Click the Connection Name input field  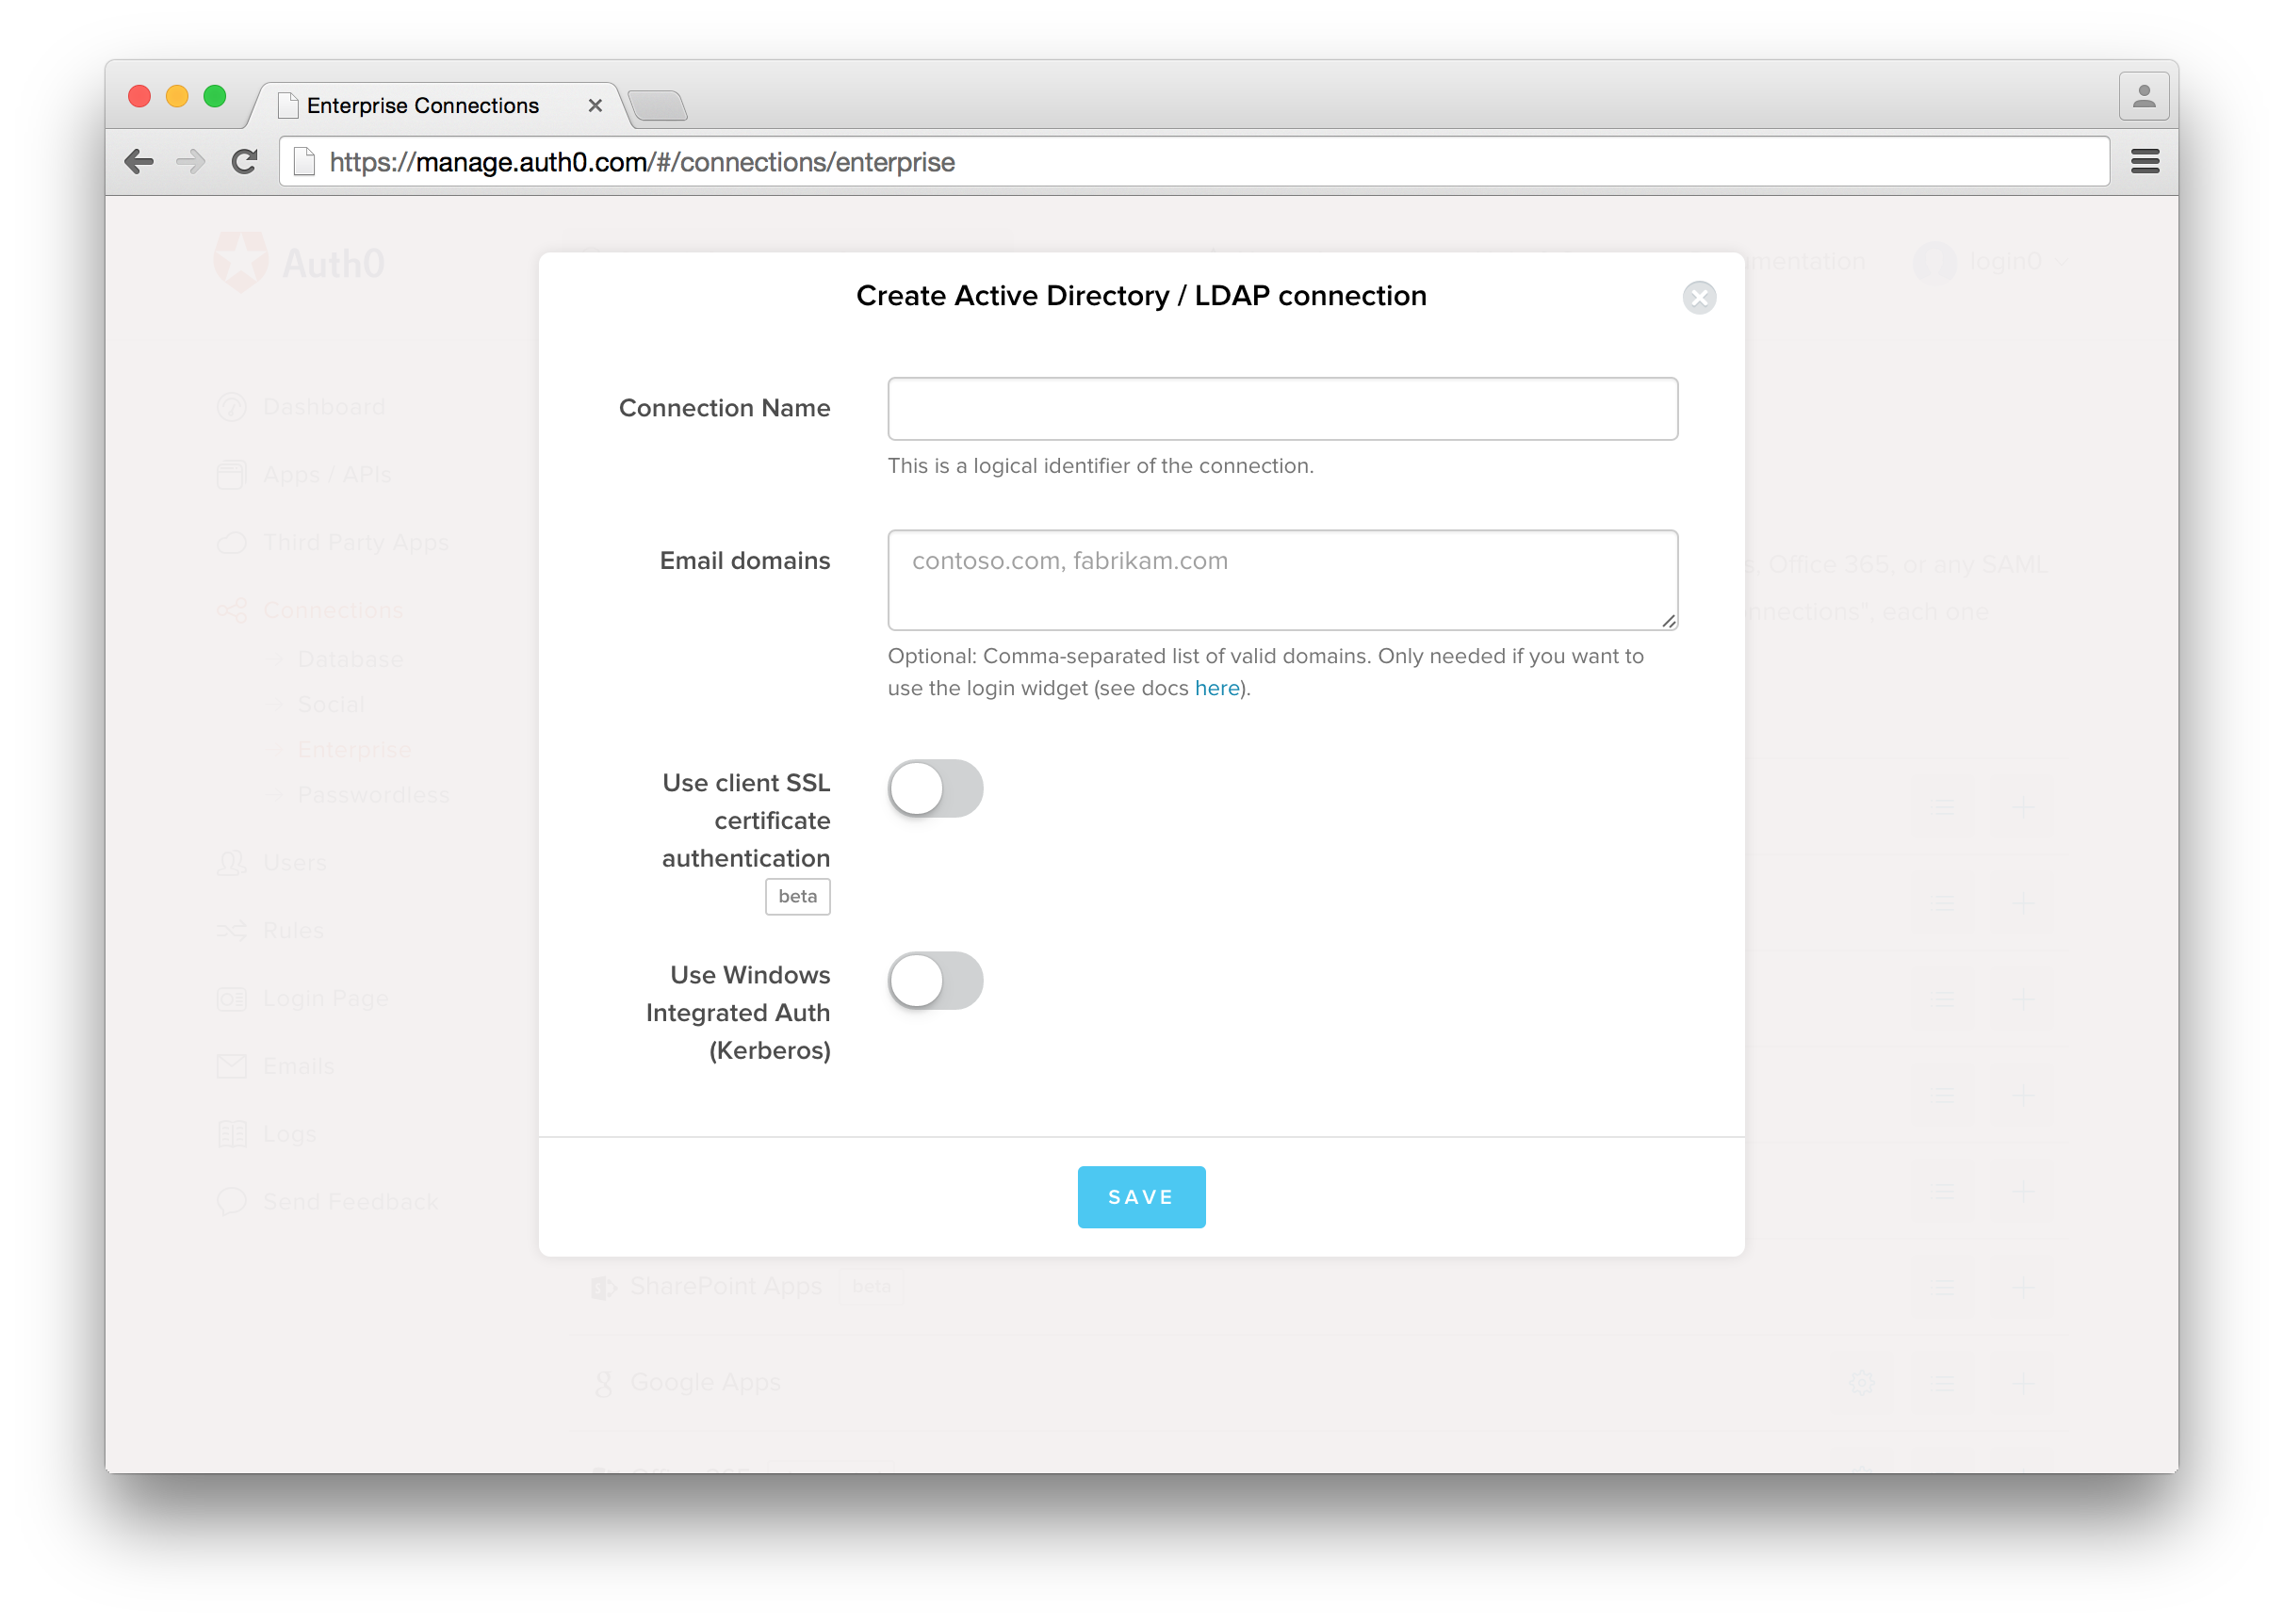[x=1282, y=409]
